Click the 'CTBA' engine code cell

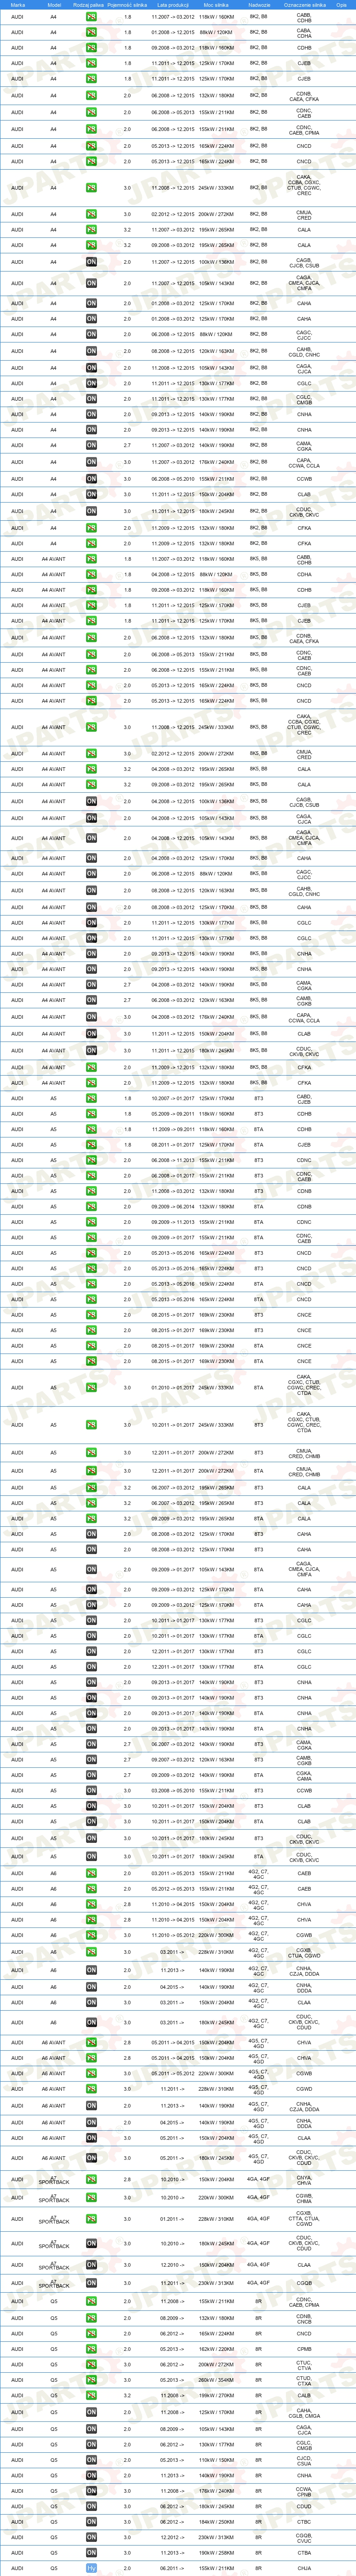pos(304,2553)
